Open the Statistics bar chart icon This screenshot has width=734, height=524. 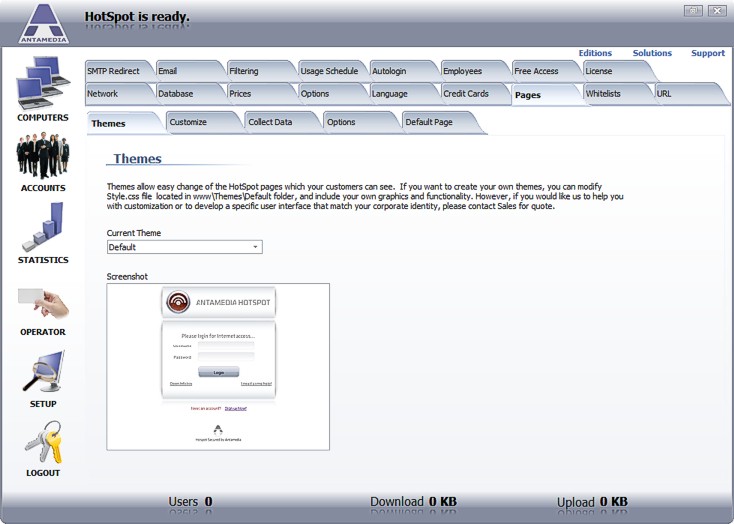click(43, 227)
